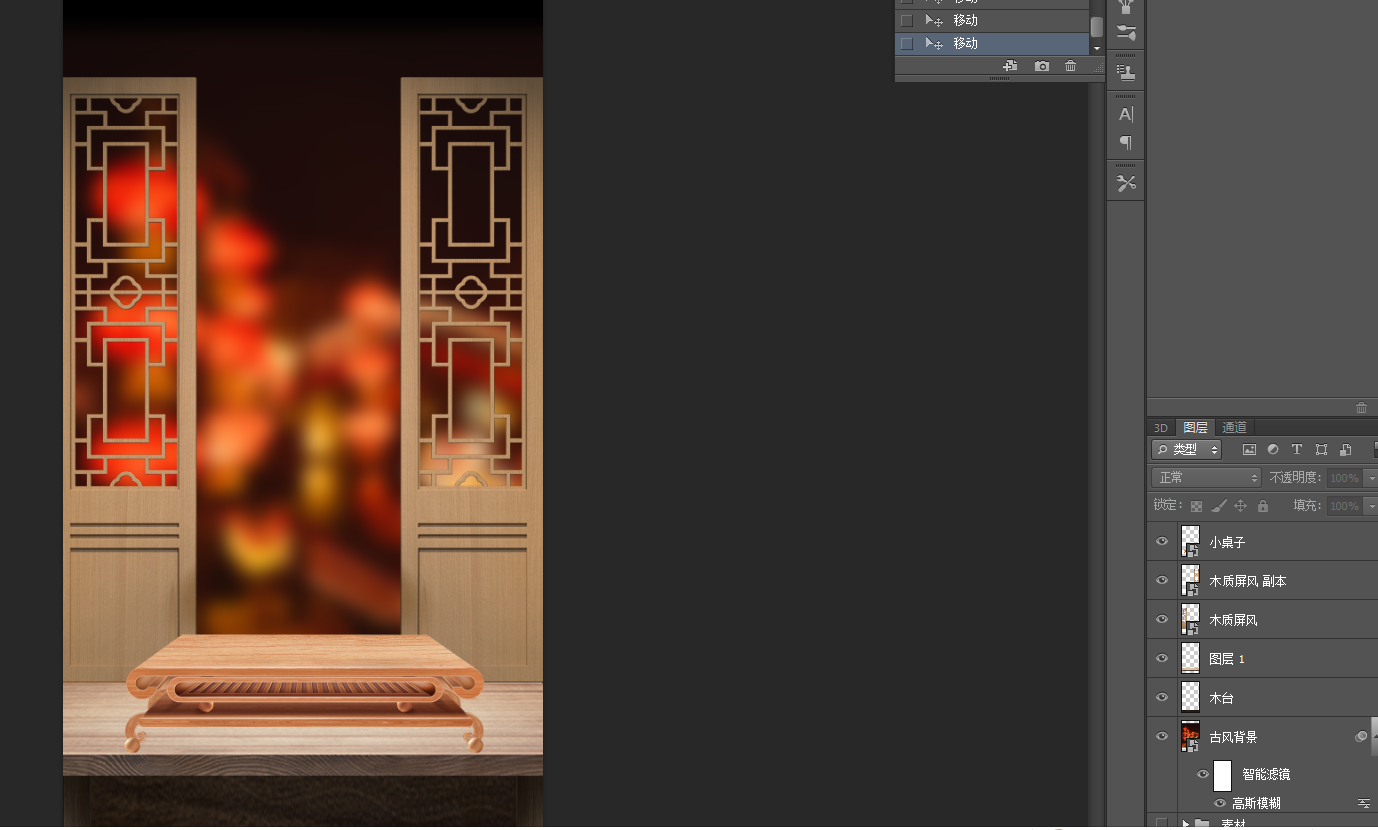The width and height of the screenshot is (1378, 830).
Task: Filter layers by pixel layers icon
Action: (1249, 450)
